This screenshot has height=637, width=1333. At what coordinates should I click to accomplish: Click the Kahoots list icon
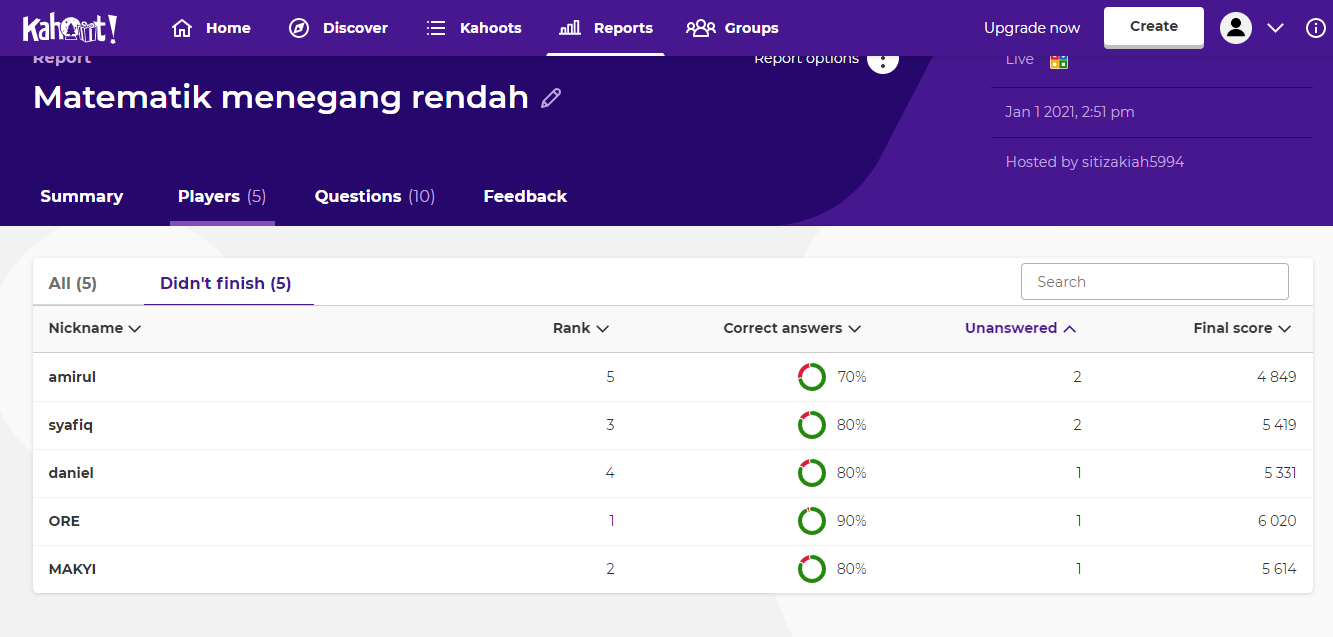tap(436, 28)
